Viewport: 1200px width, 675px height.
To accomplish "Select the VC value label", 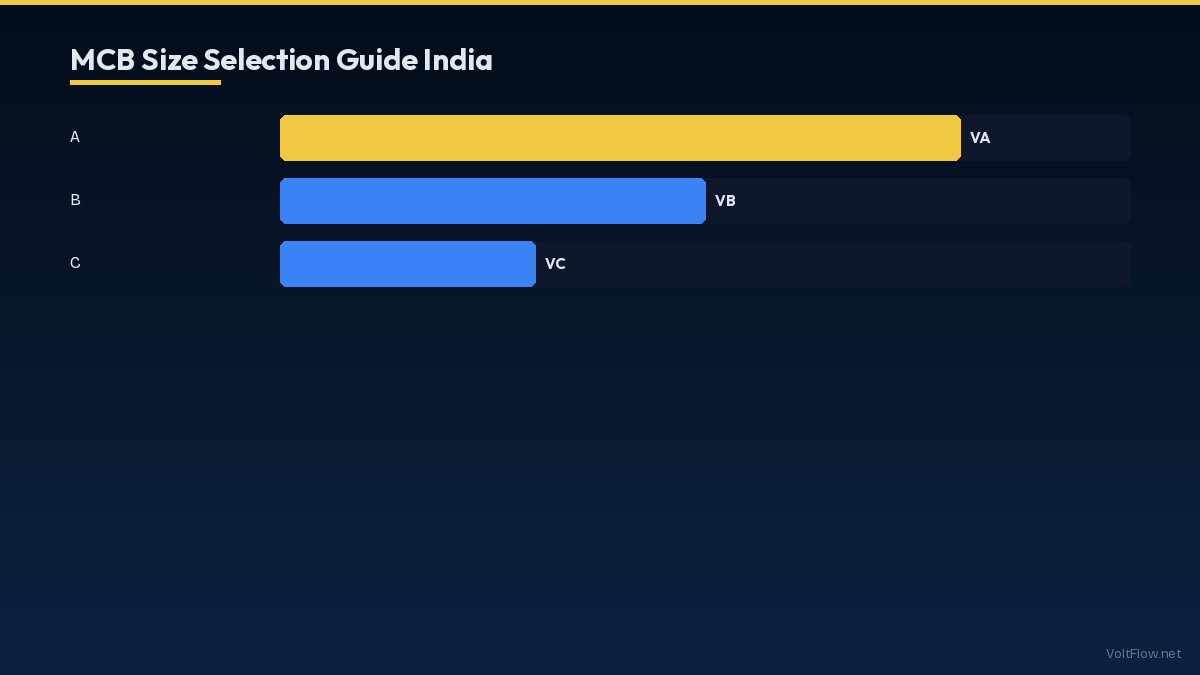I will (555, 264).
